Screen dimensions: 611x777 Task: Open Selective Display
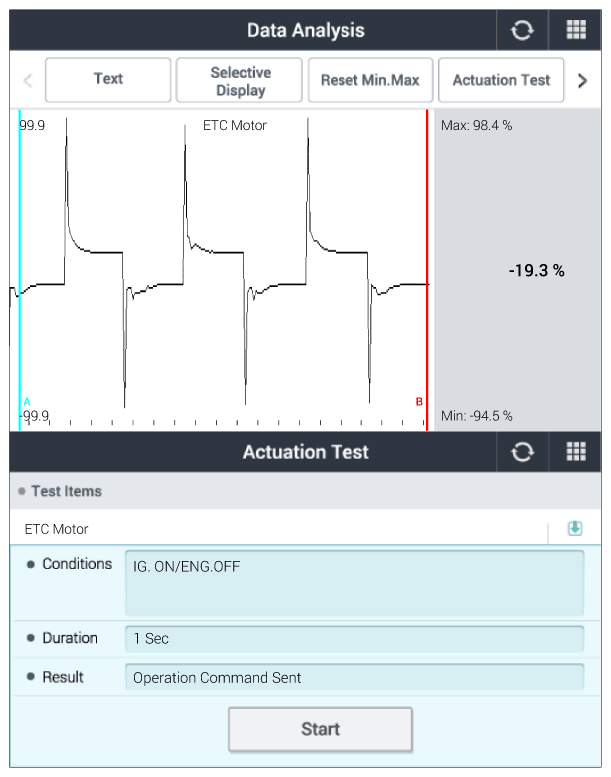point(240,81)
